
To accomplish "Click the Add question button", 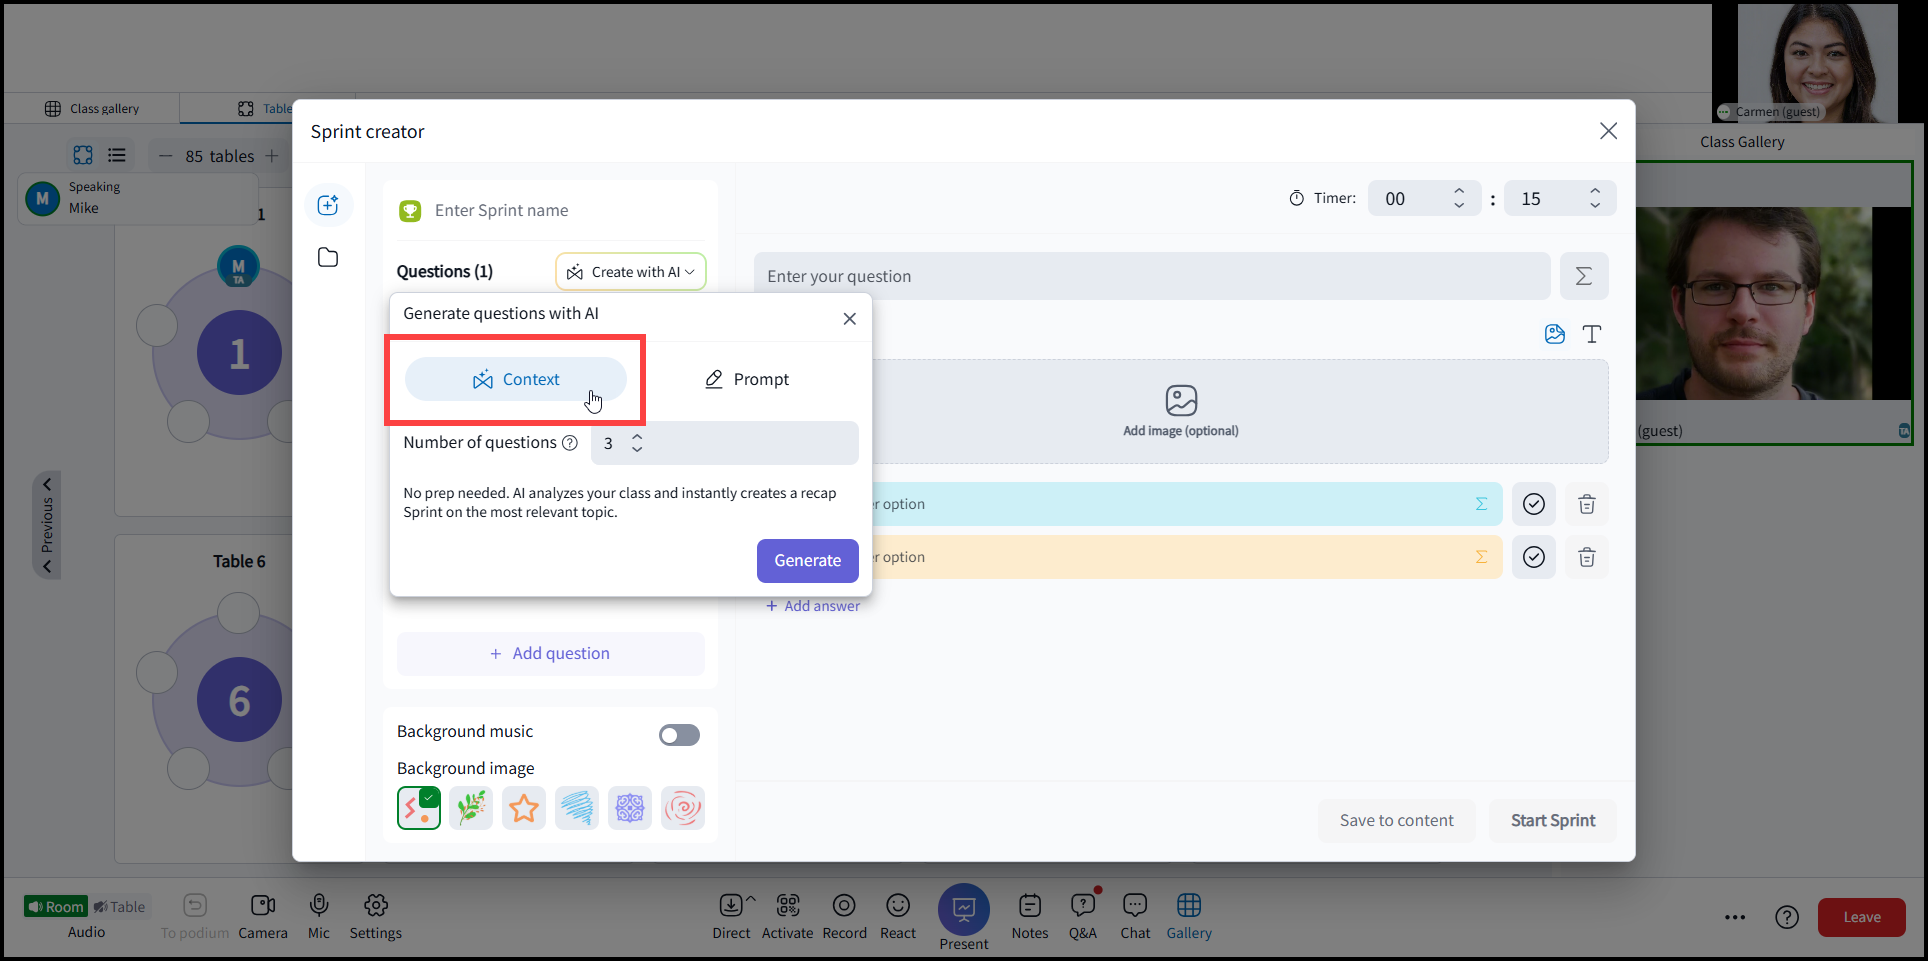I will (551, 653).
